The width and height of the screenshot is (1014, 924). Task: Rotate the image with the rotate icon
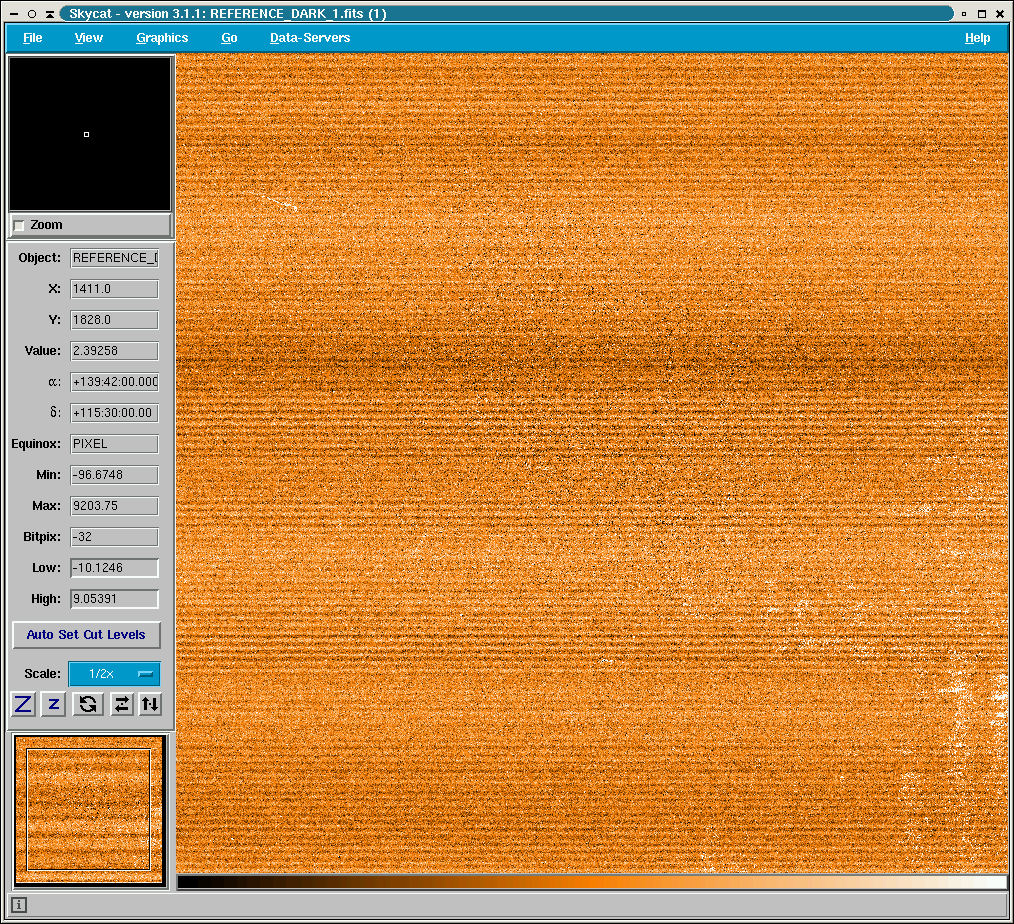88,704
